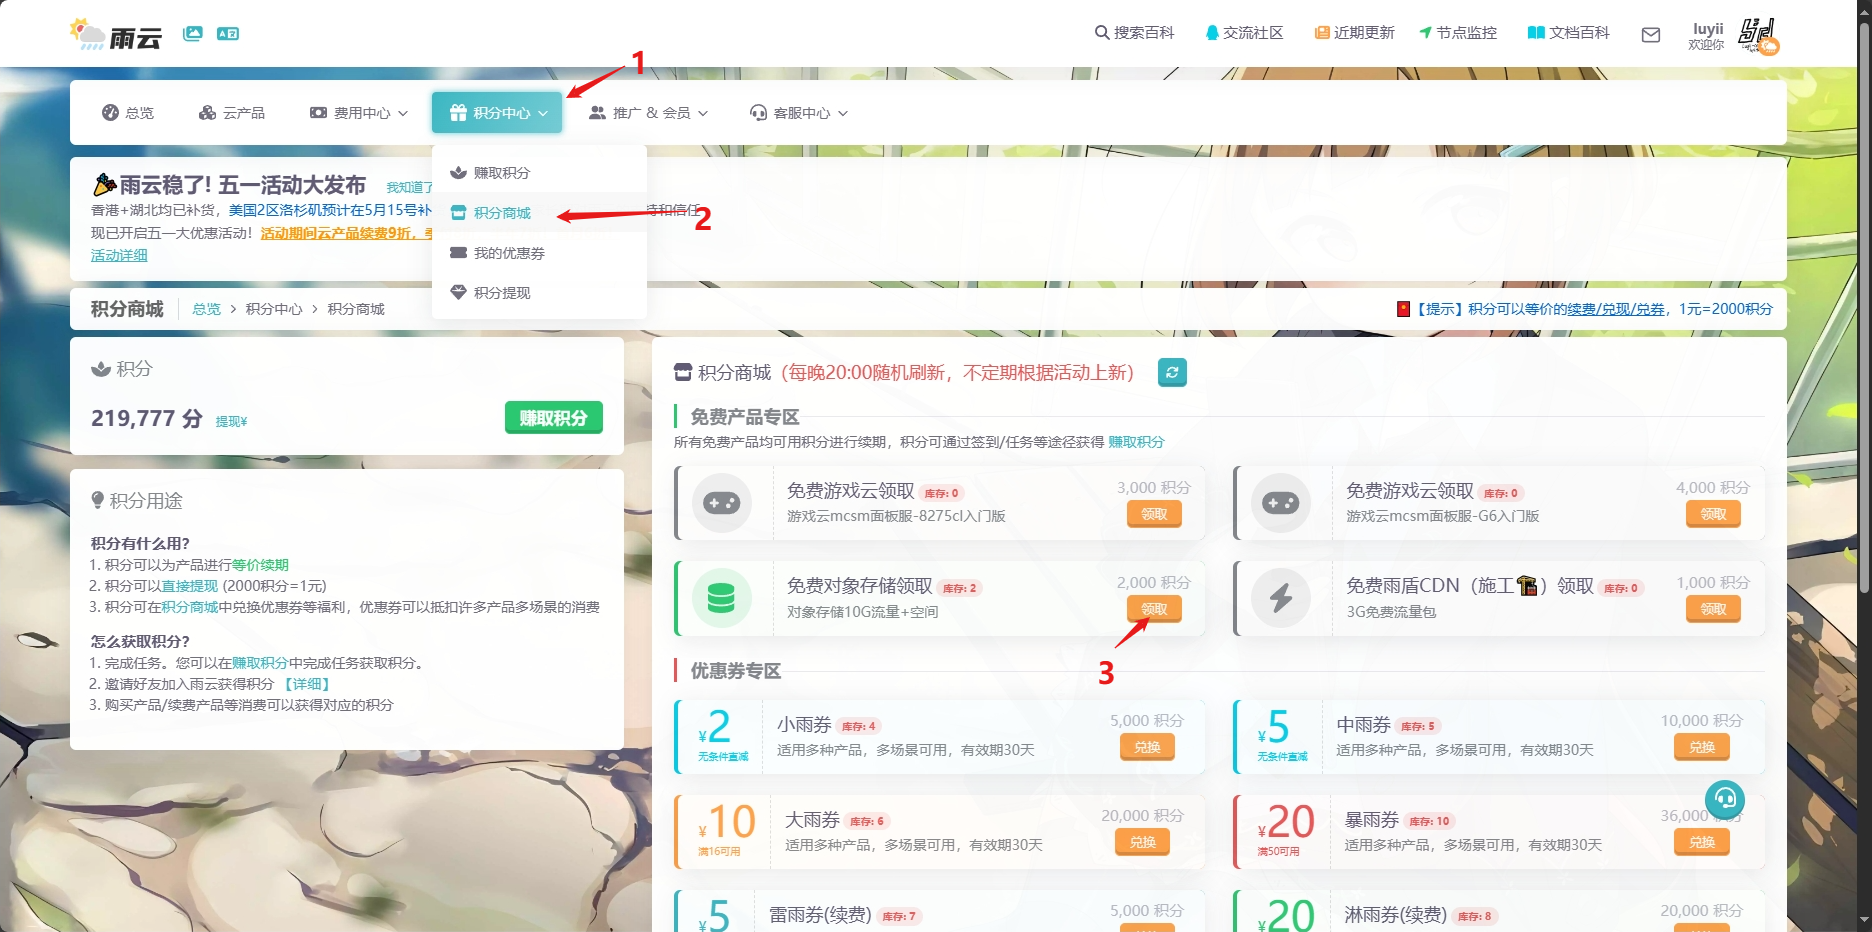Click the refresh icon beside 积分商城 heading

pyautogui.click(x=1172, y=372)
